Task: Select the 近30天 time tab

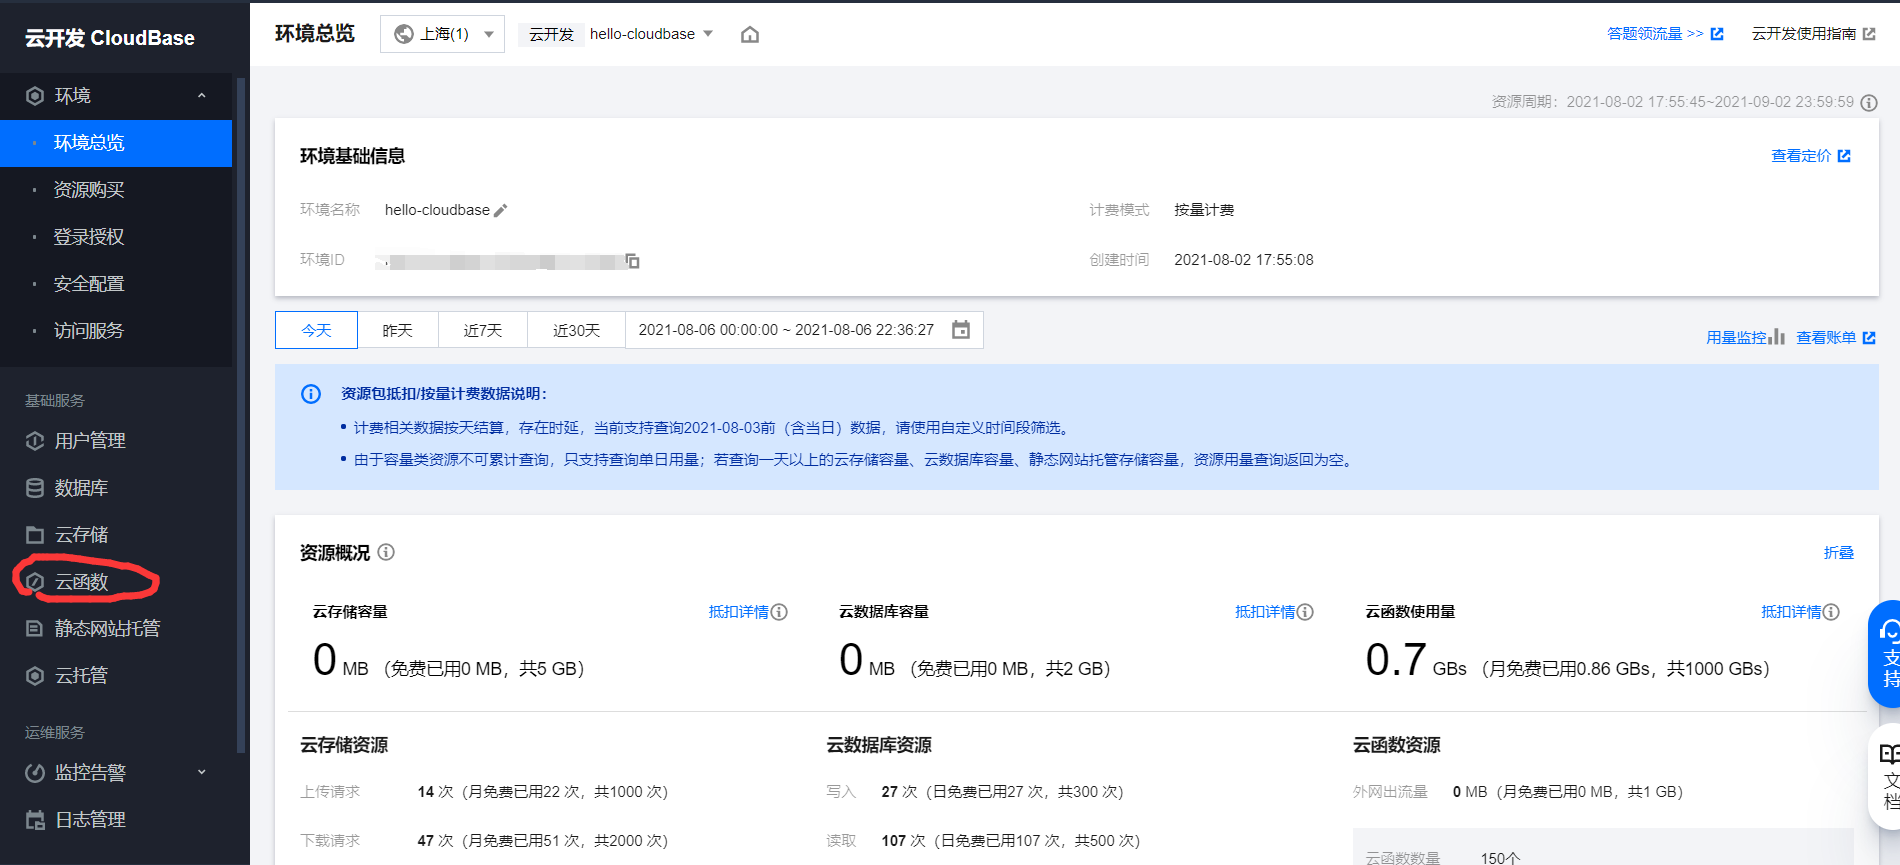Action: [x=576, y=330]
